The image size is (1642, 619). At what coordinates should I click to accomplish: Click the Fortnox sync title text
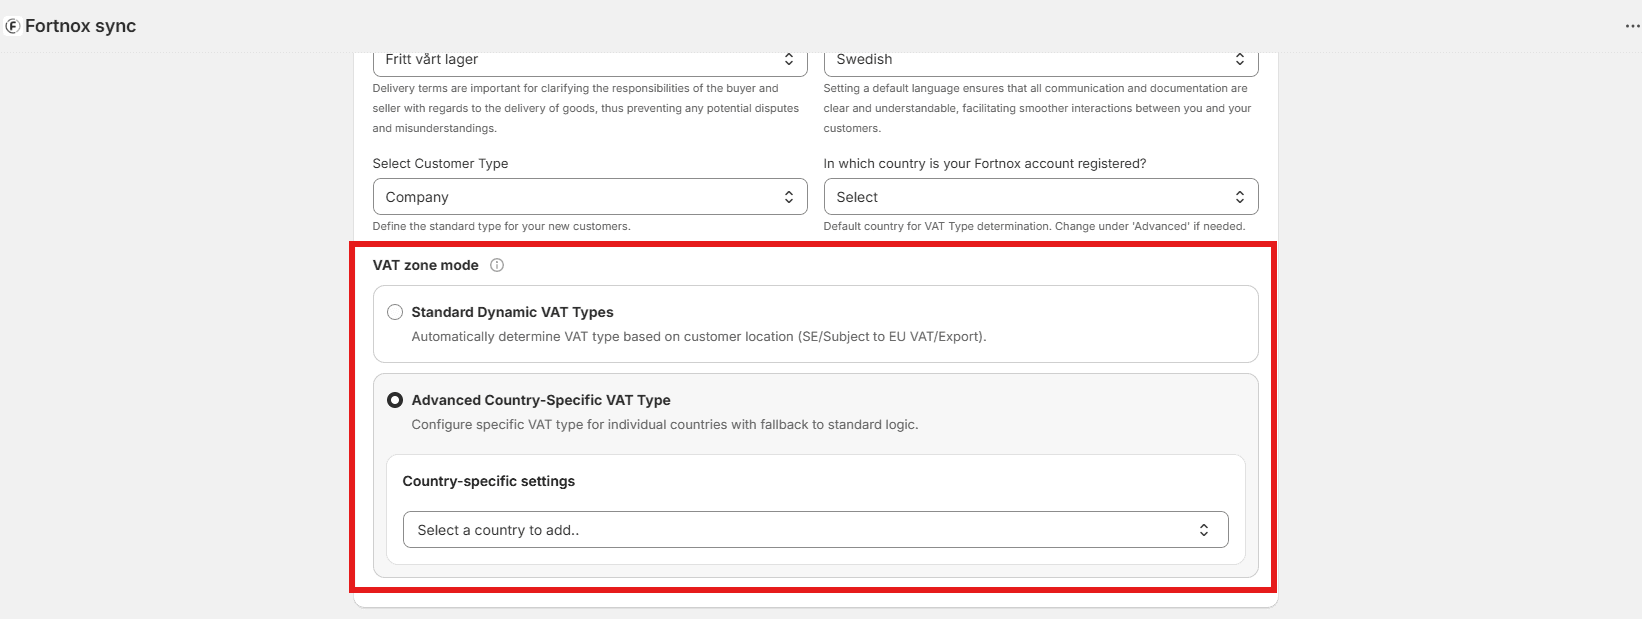(x=80, y=26)
